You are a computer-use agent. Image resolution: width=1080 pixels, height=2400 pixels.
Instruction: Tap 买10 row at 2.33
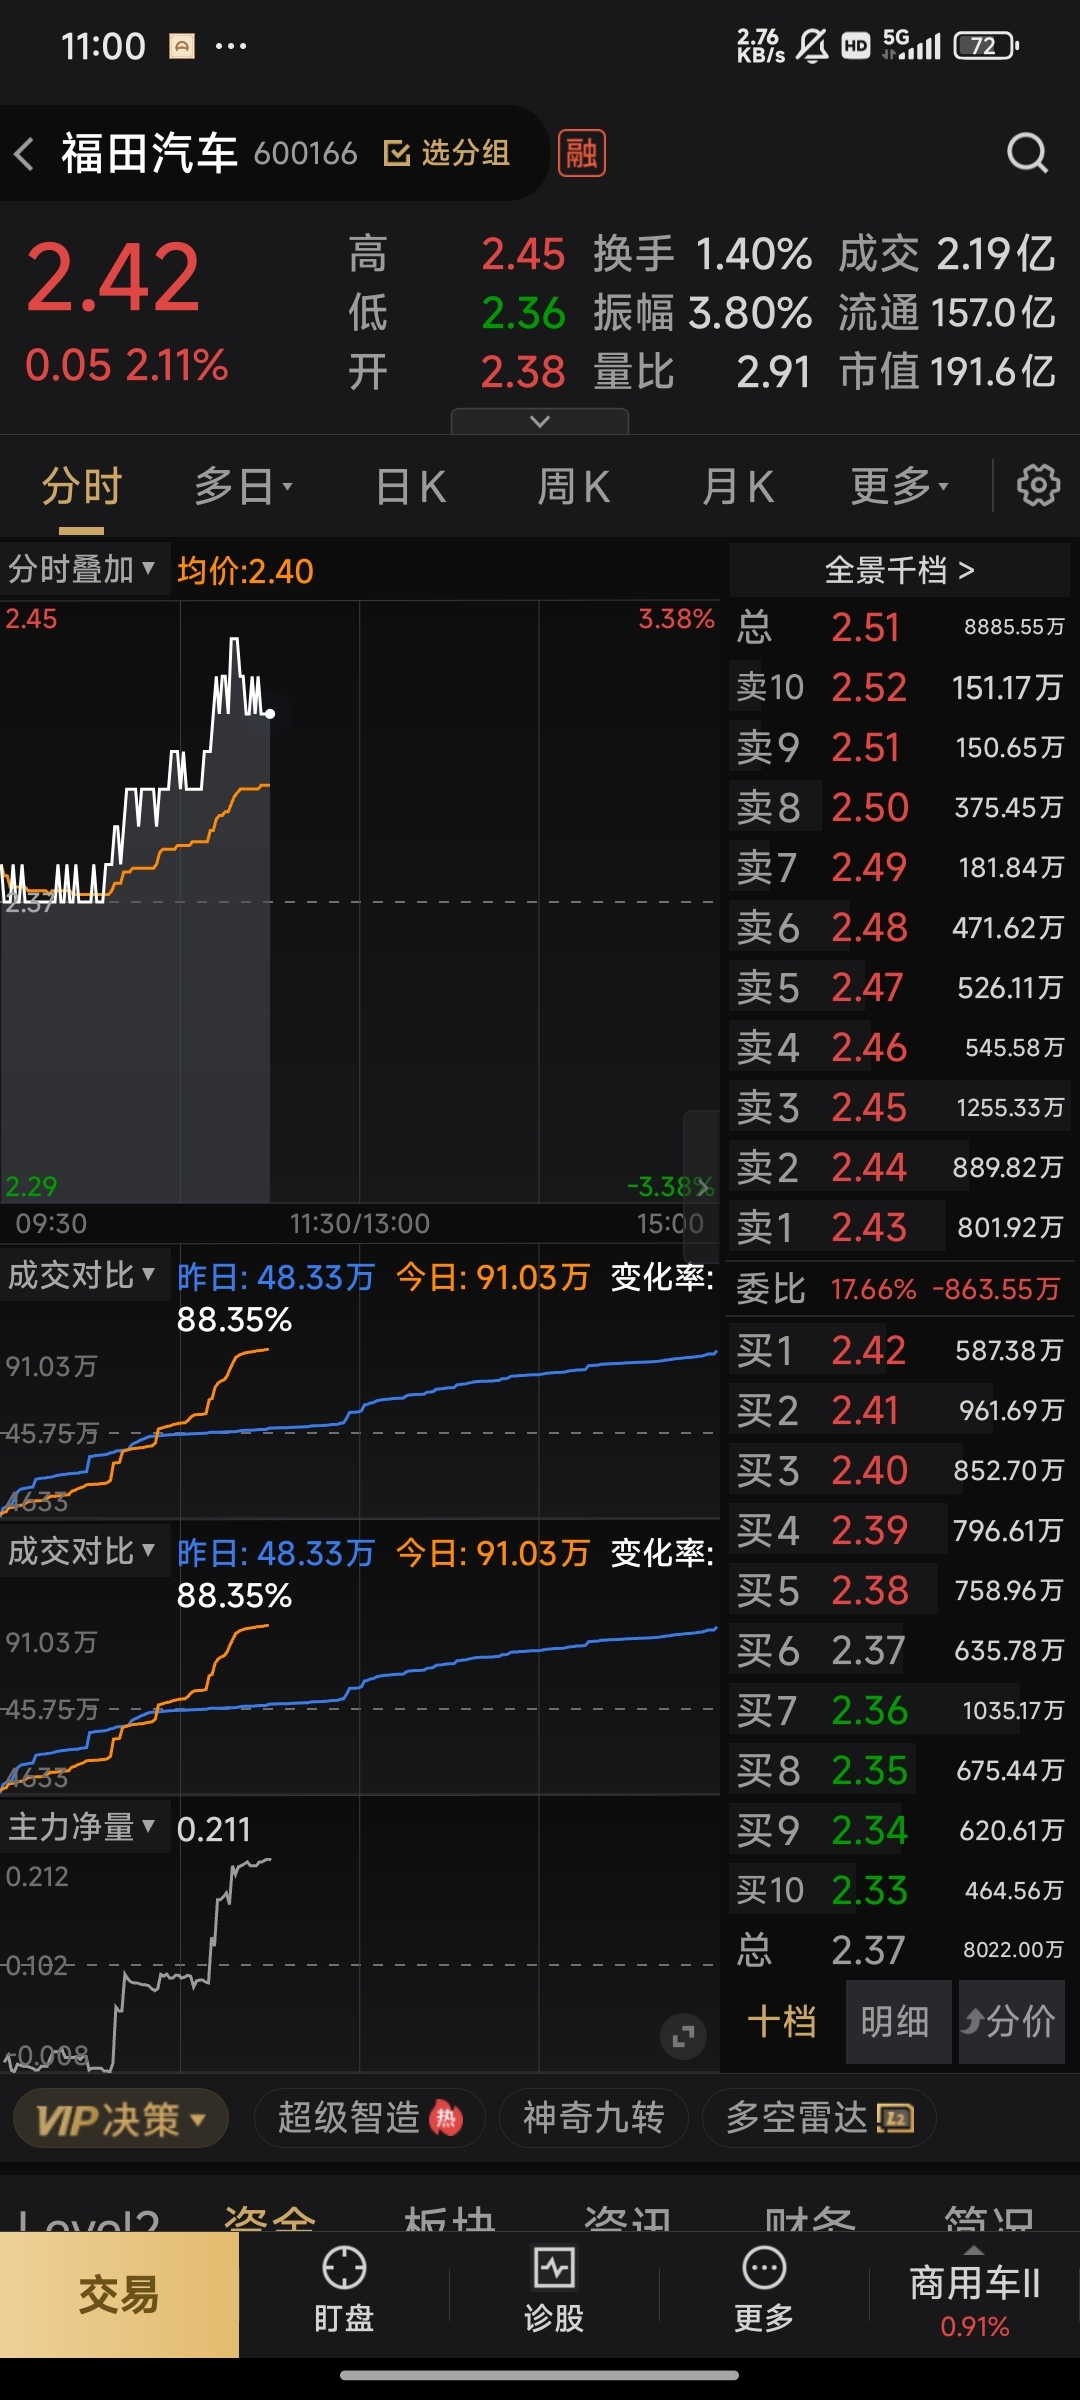click(x=900, y=1890)
